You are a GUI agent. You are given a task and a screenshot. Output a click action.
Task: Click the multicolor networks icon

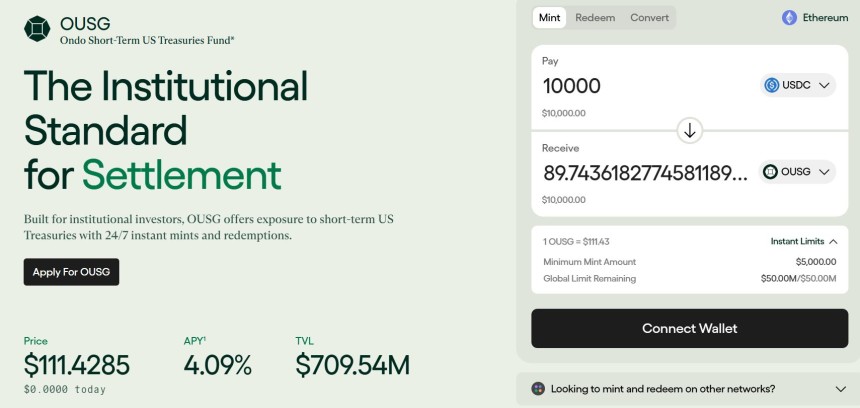[x=538, y=389]
